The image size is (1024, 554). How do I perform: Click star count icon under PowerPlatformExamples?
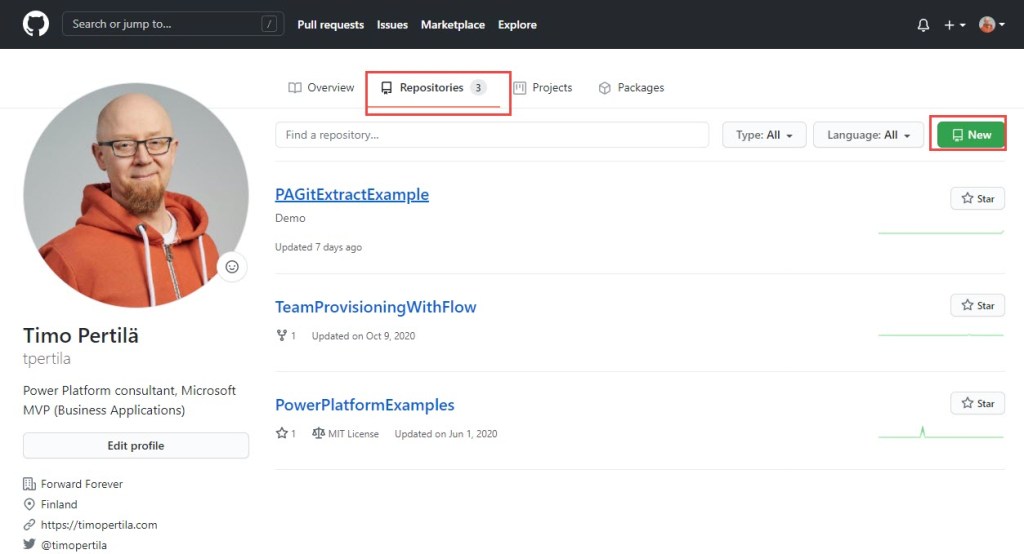click(x=282, y=434)
